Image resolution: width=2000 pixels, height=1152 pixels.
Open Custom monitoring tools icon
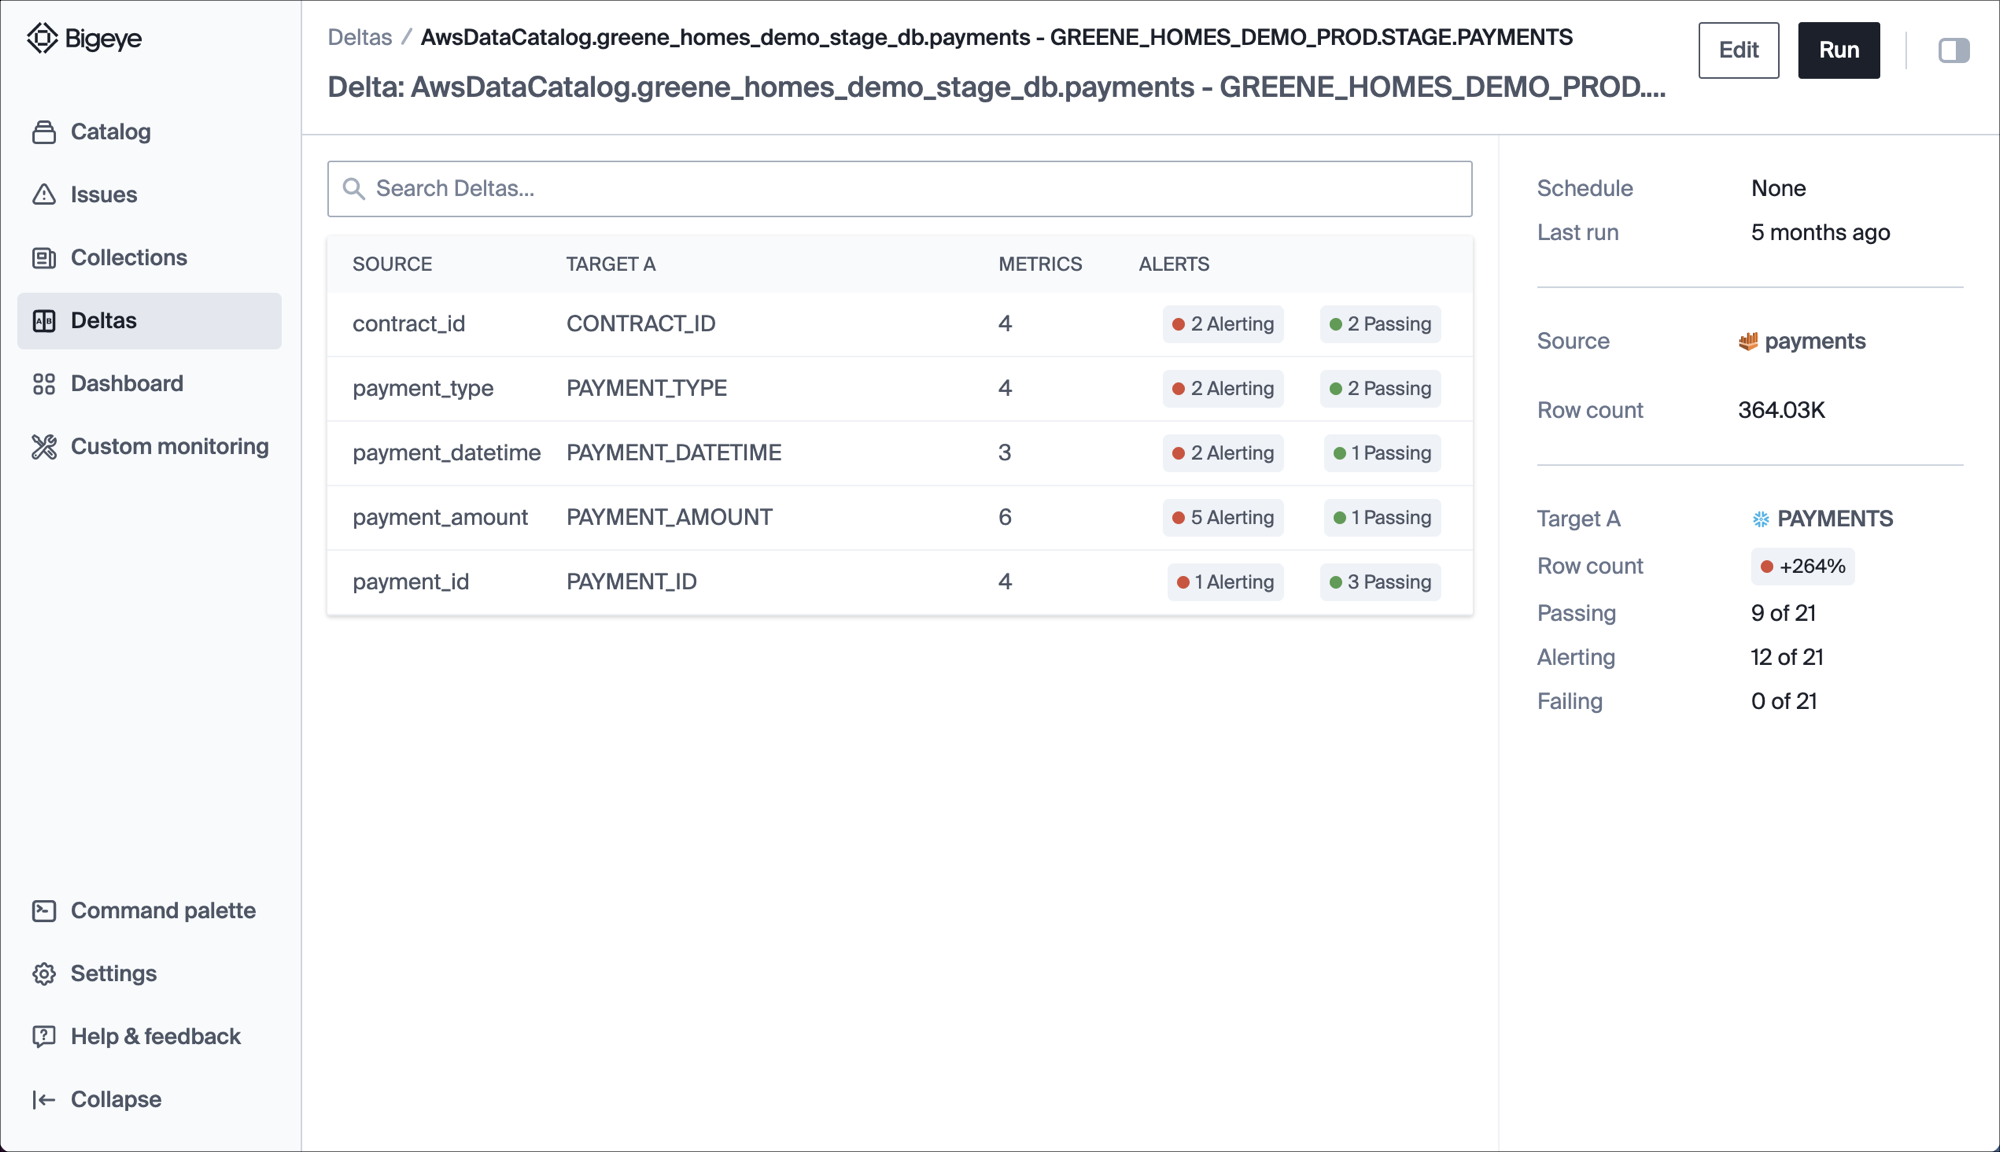point(44,447)
